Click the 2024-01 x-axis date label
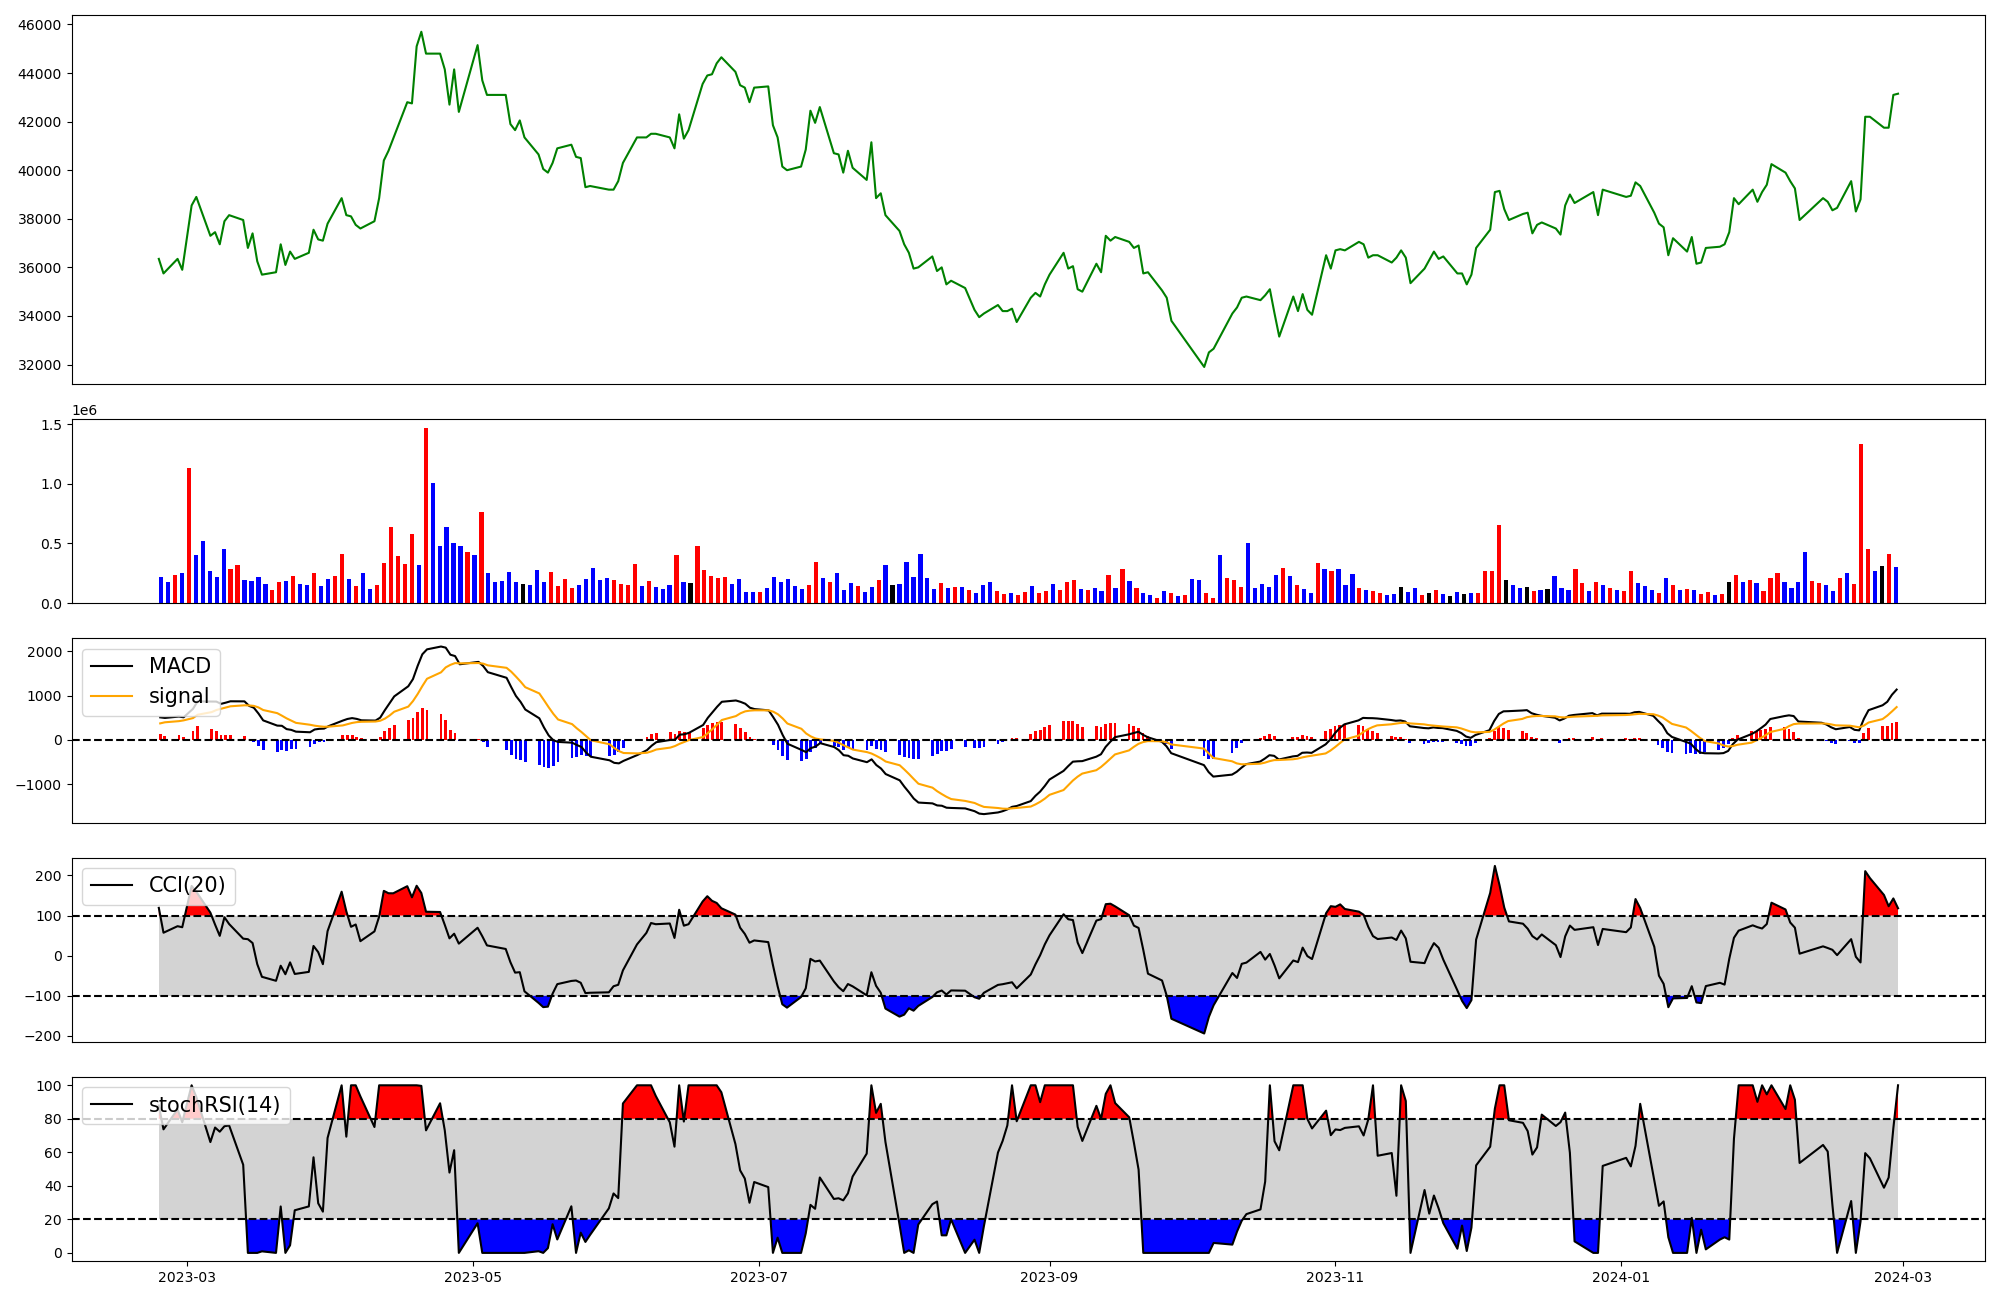 (1620, 1277)
